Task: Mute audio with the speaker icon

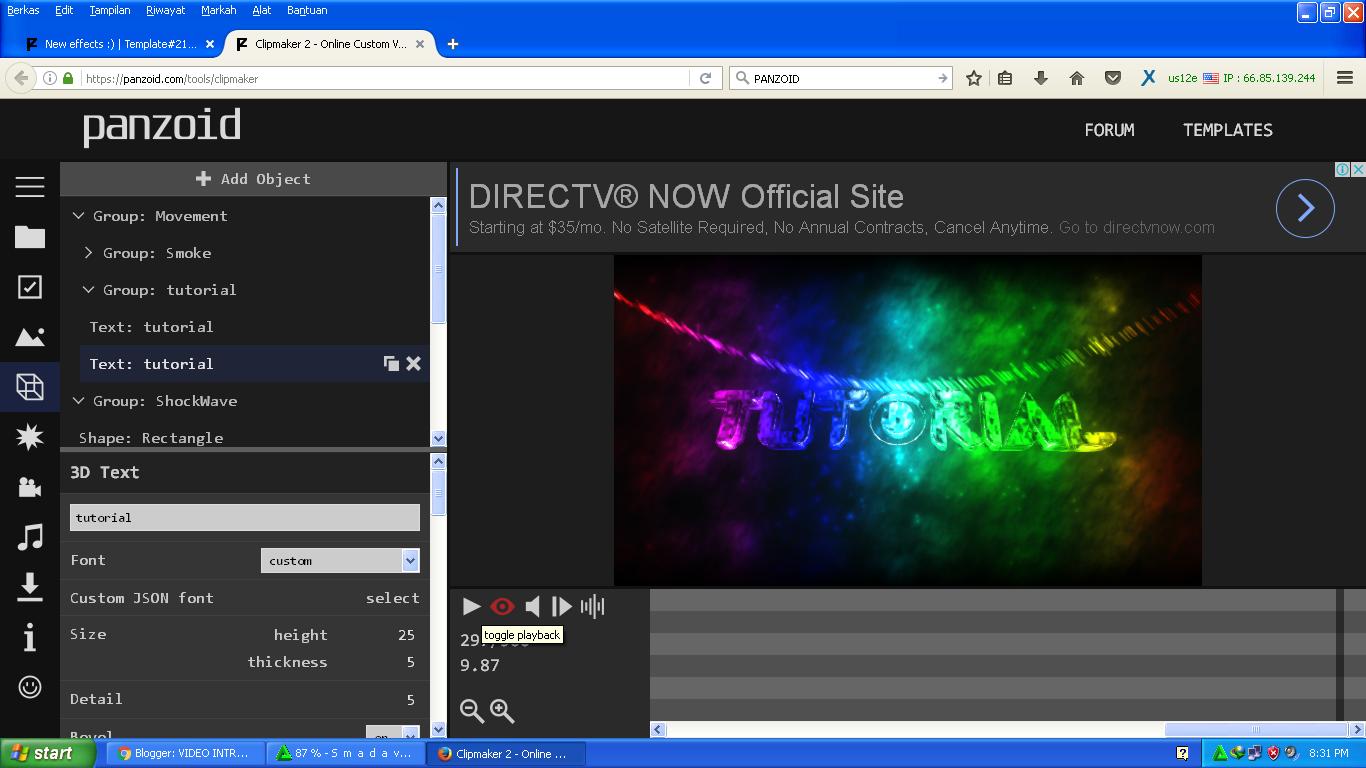Action: (532, 606)
